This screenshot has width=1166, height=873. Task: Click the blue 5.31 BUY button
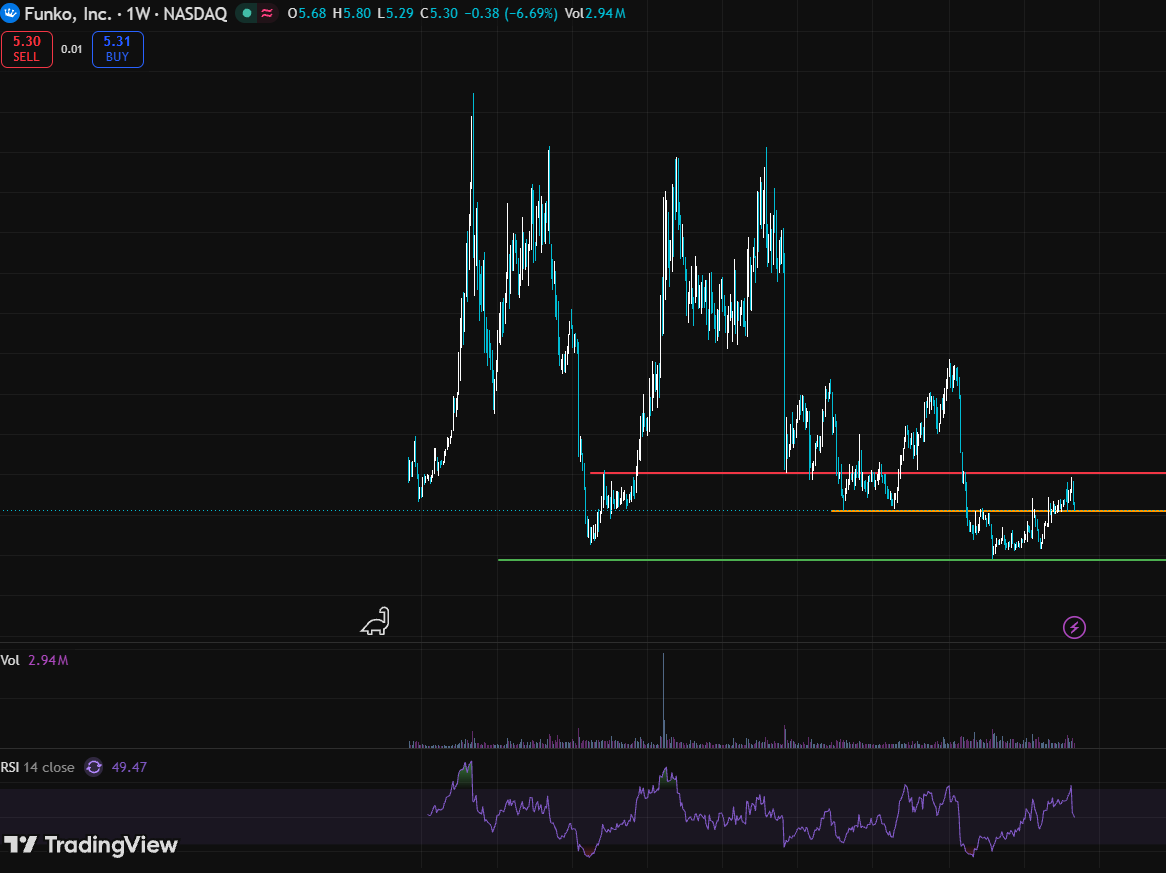click(117, 49)
